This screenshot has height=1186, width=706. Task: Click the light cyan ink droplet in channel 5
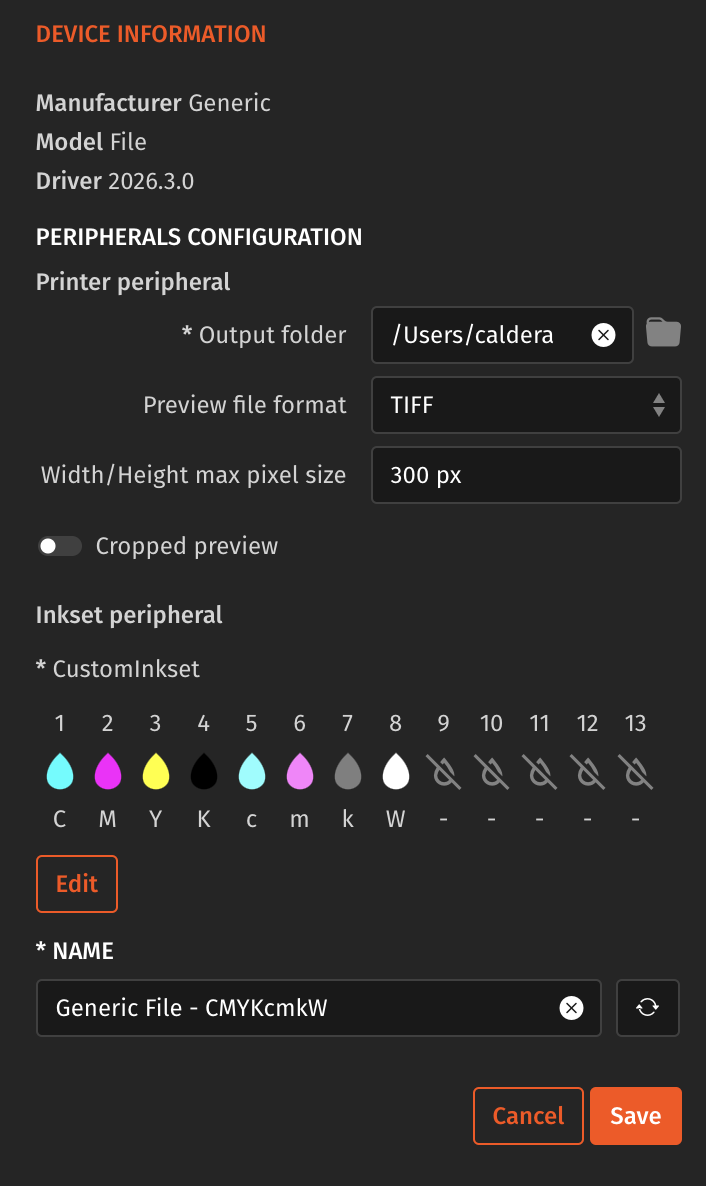(251, 770)
